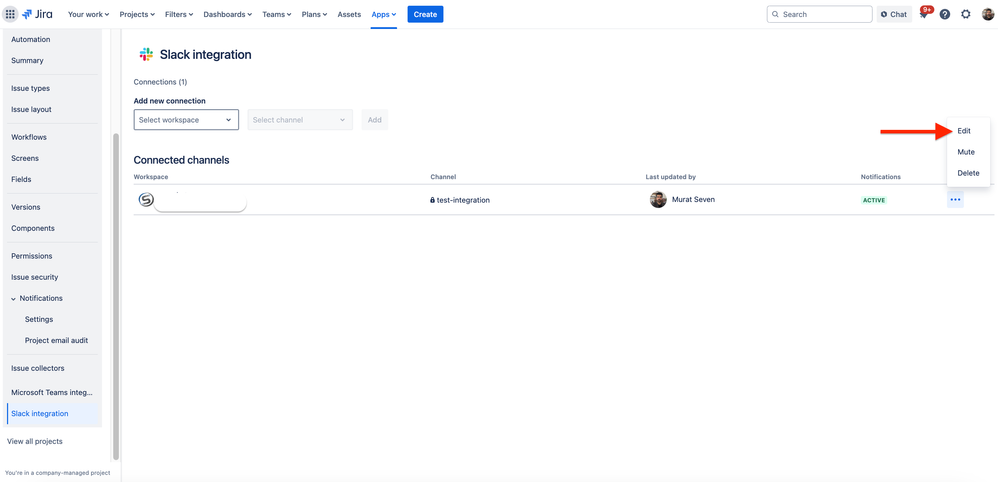Click the Jira logo

(38, 14)
